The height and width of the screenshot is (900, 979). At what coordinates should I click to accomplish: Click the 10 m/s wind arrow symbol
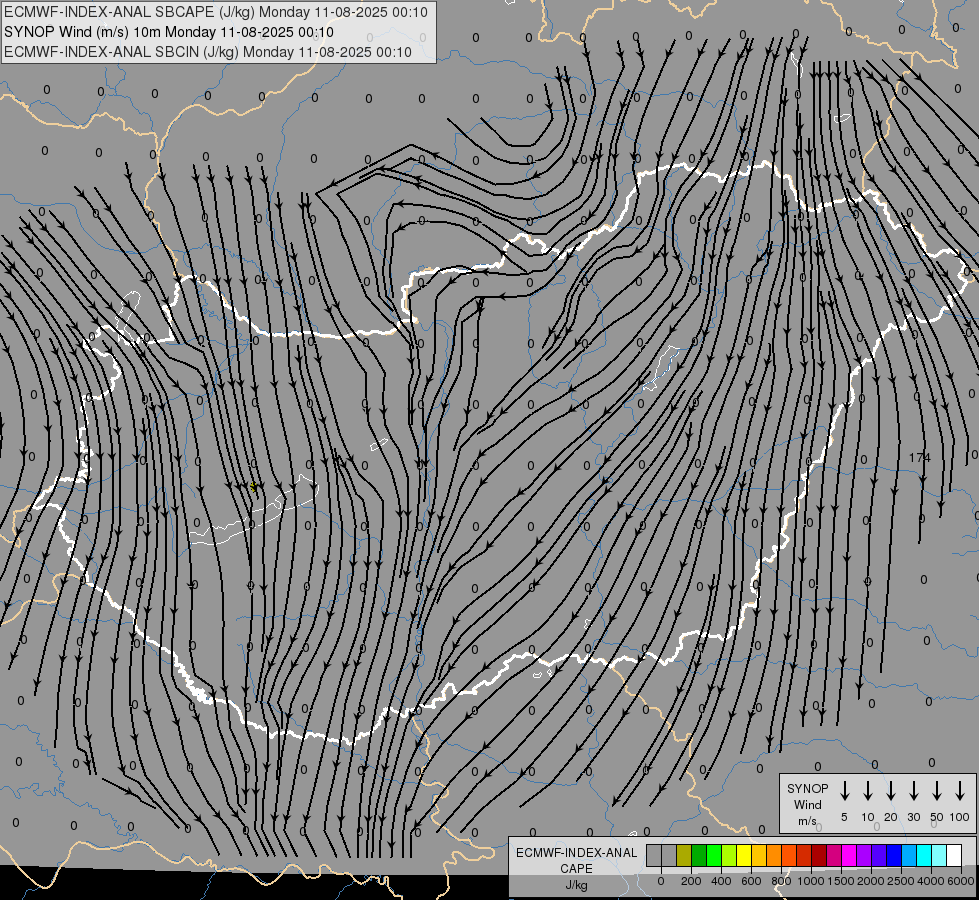tap(868, 791)
